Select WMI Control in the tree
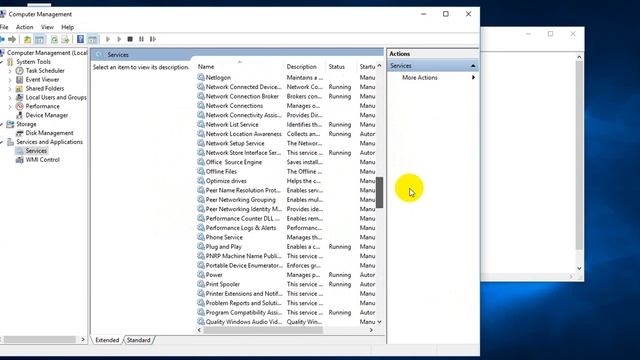Image resolution: width=640 pixels, height=360 pixels. click(42, 160)
